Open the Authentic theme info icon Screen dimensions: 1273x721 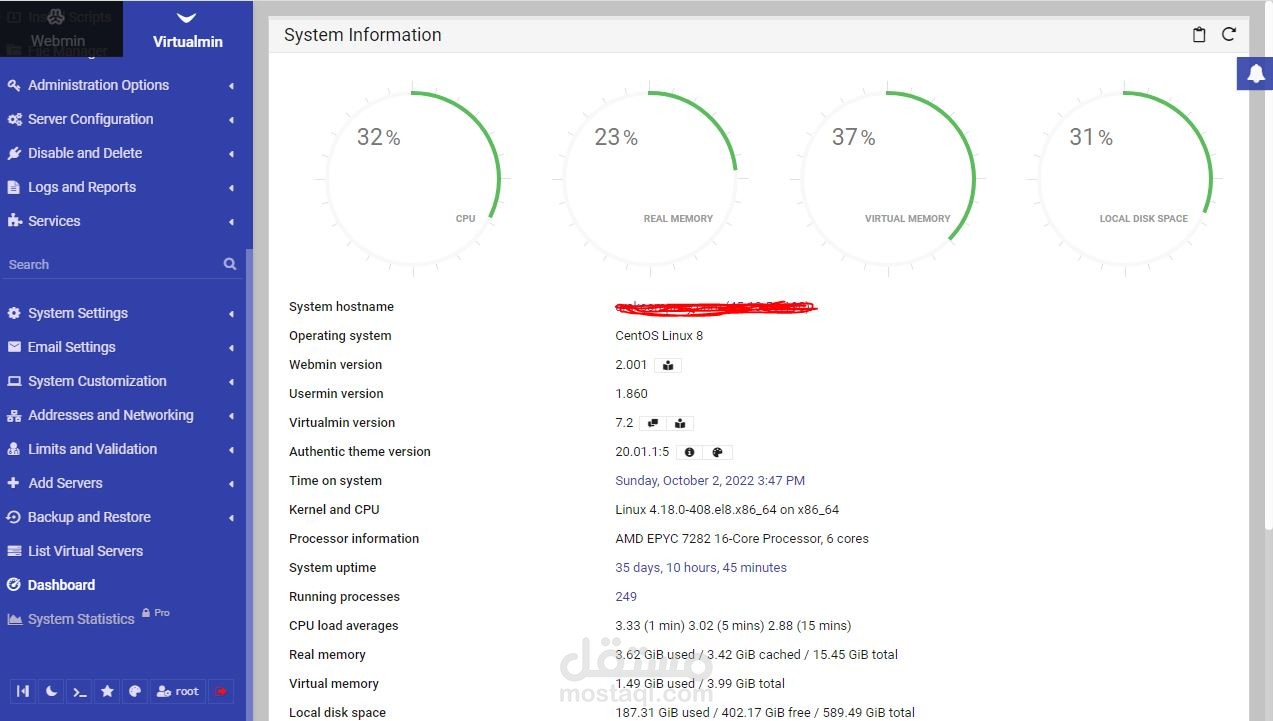(x=689, y=452)
